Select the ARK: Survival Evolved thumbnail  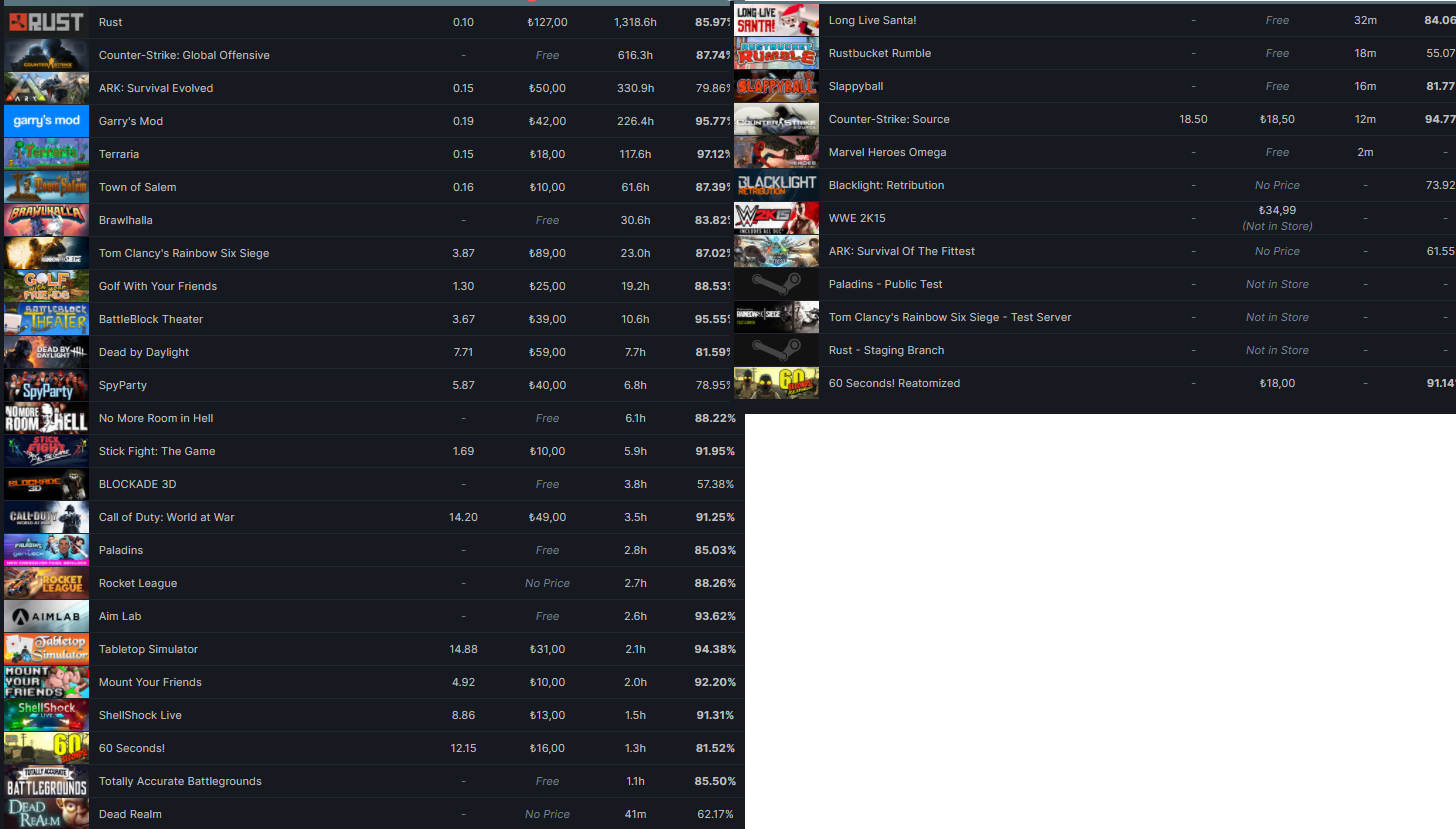click(x=46, y=88)
